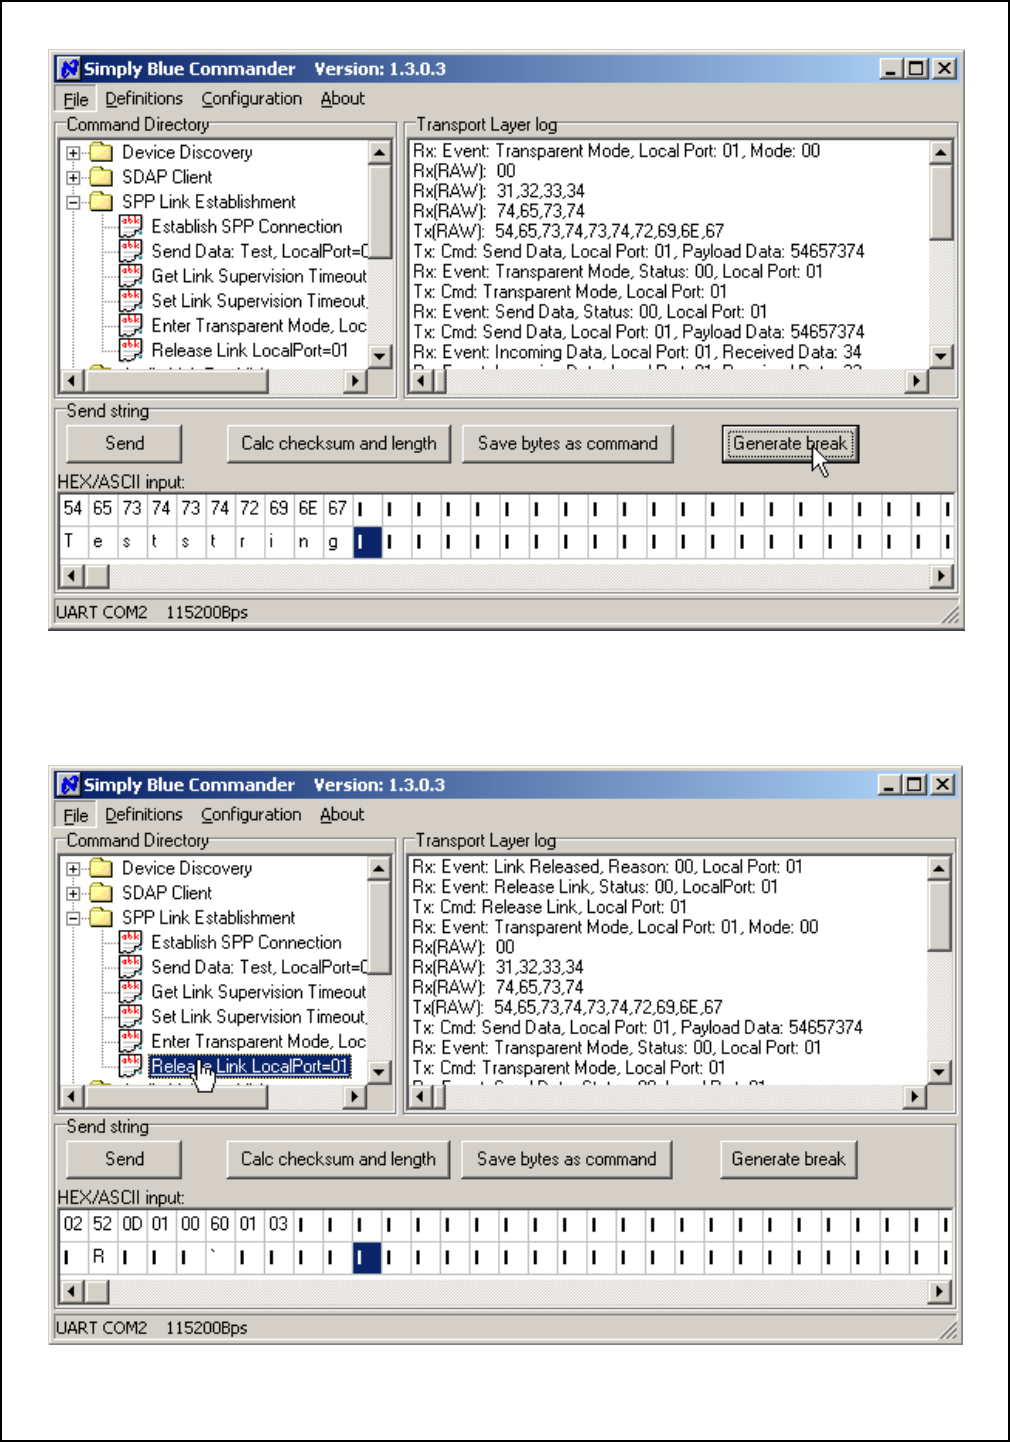Collapse SPP Link Establishment node in lower window
The height and width of the screenshot is (1442, 1010).
73,918
